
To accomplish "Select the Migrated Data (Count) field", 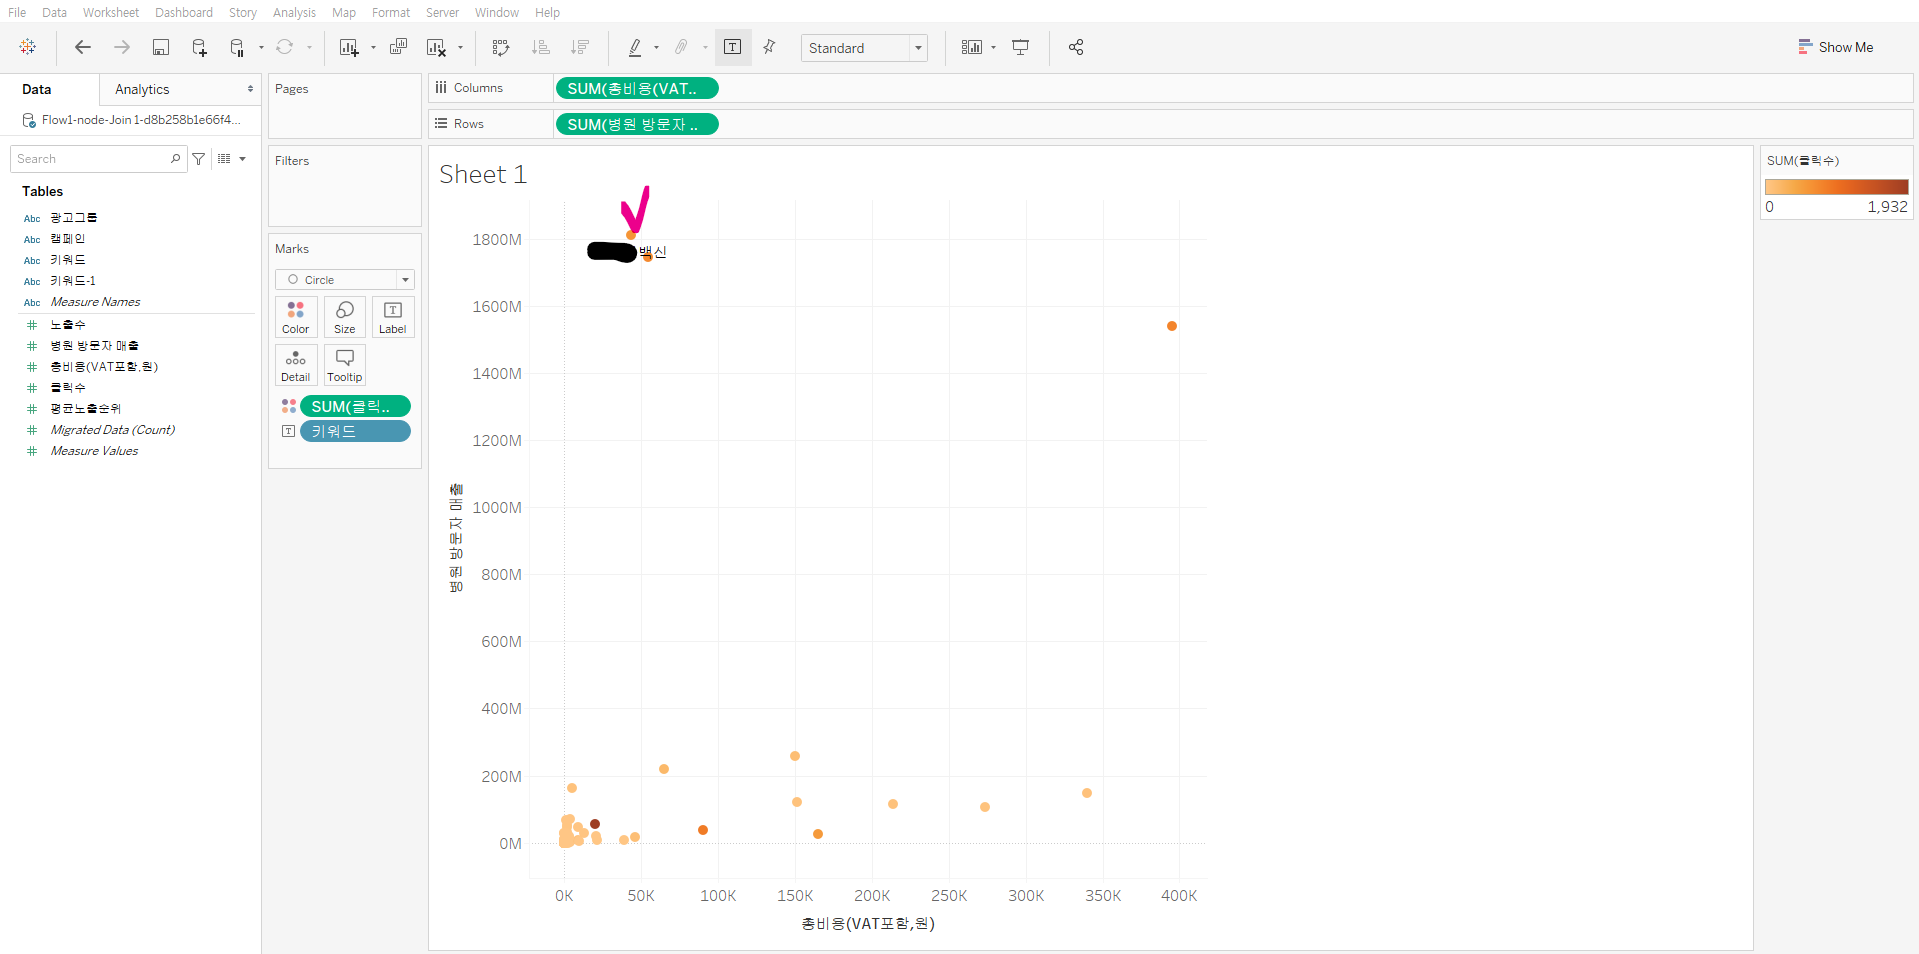I will [x=112, y=430].
